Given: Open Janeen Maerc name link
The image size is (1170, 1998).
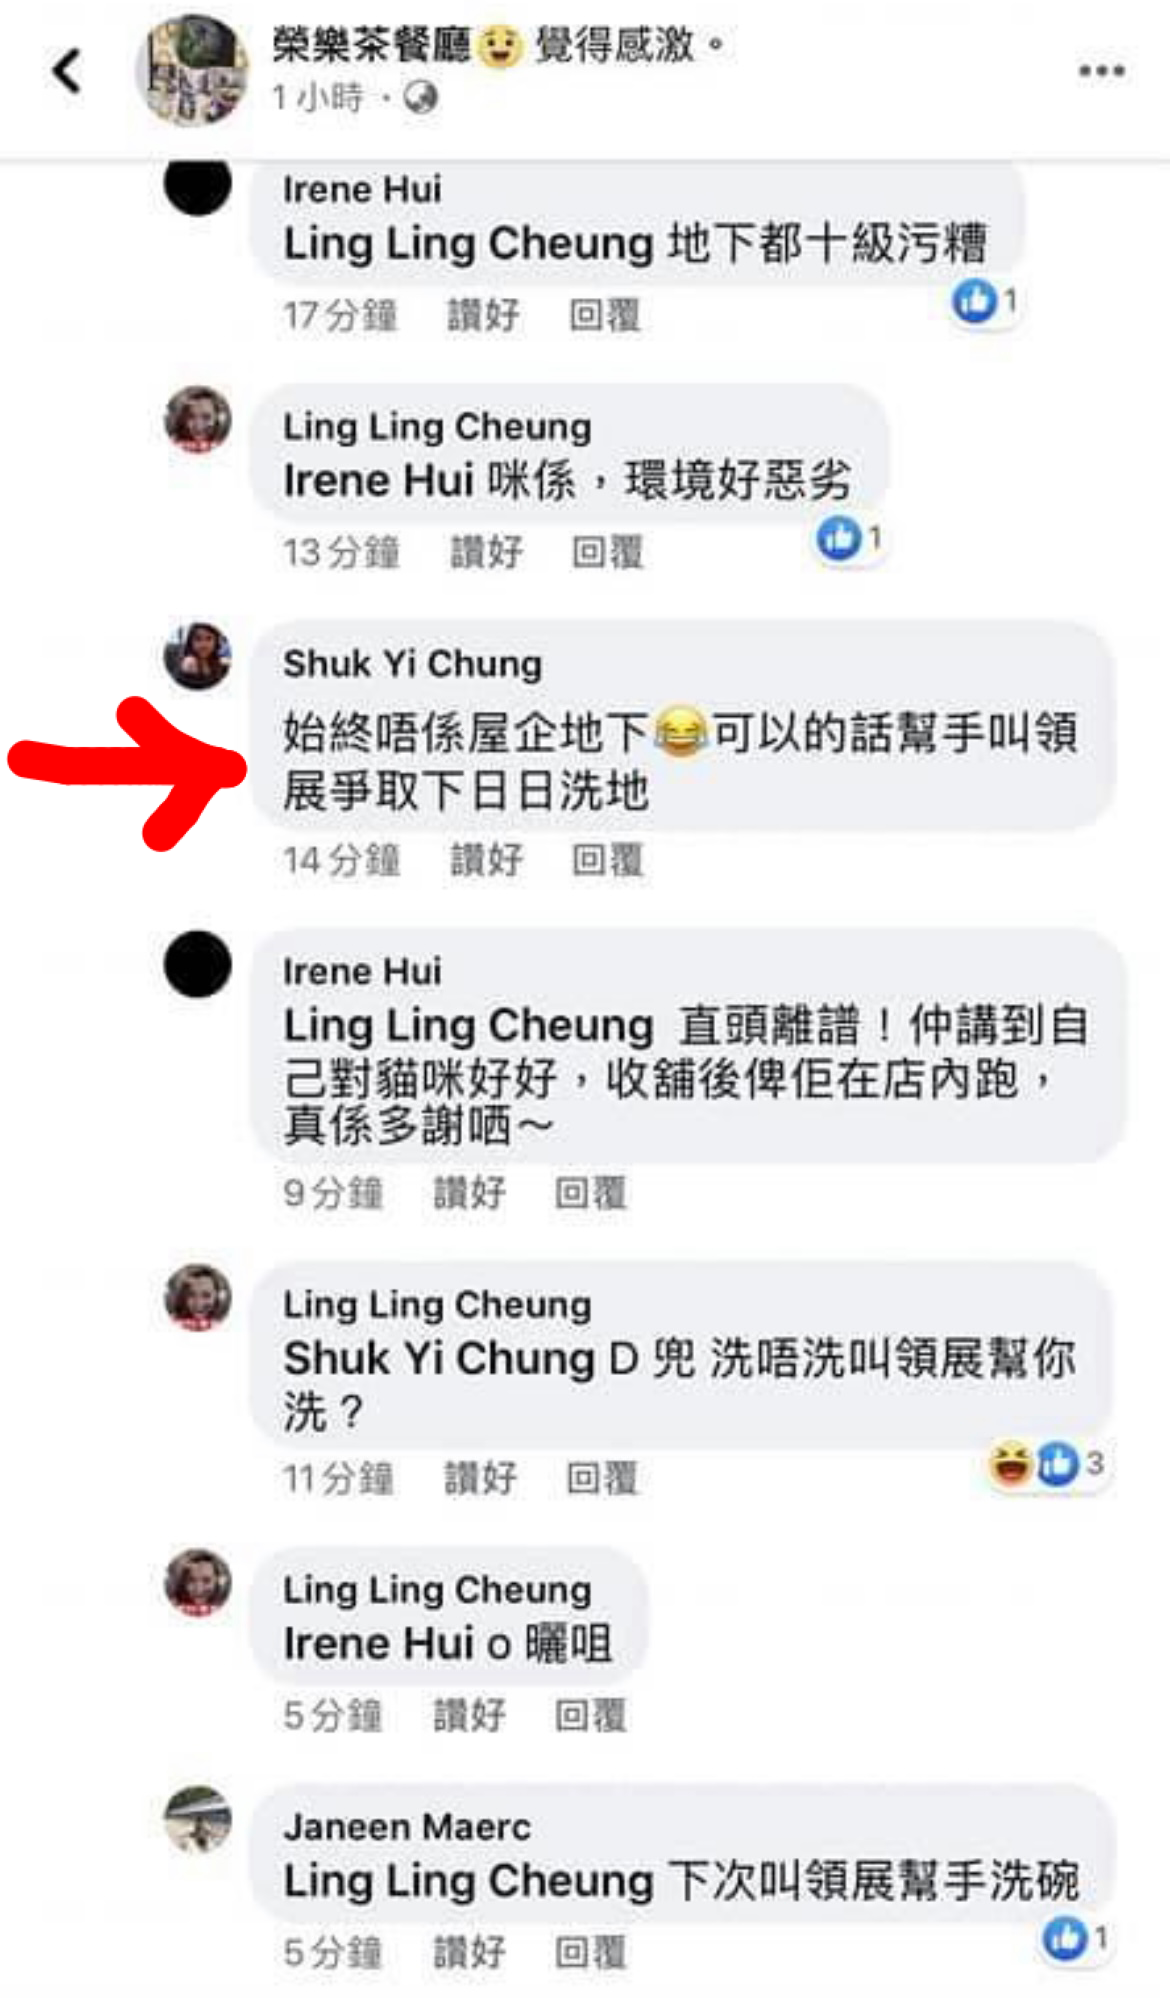Looking at the screenshot, I should coord(407,1827).
